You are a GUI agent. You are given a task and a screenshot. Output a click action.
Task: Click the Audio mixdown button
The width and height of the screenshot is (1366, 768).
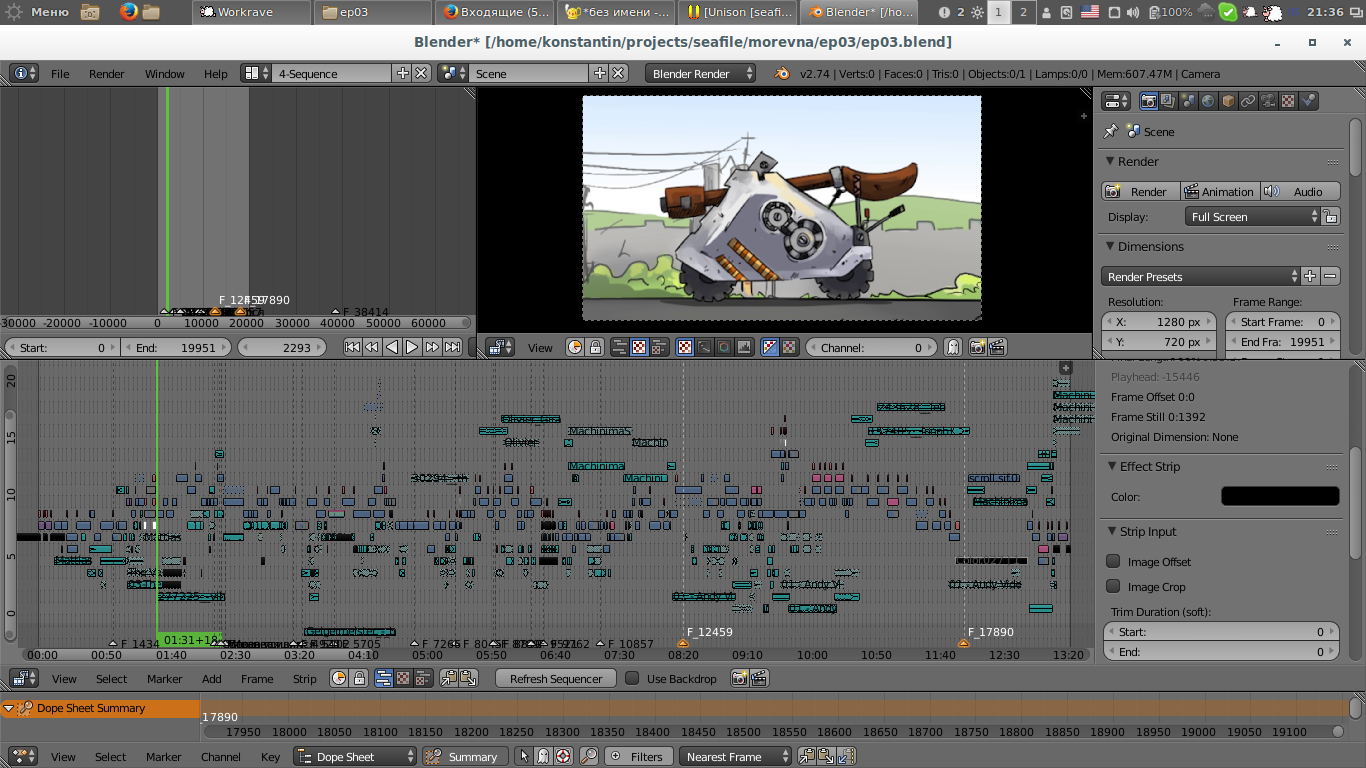pyautogui.click(x=1299, y=191)
